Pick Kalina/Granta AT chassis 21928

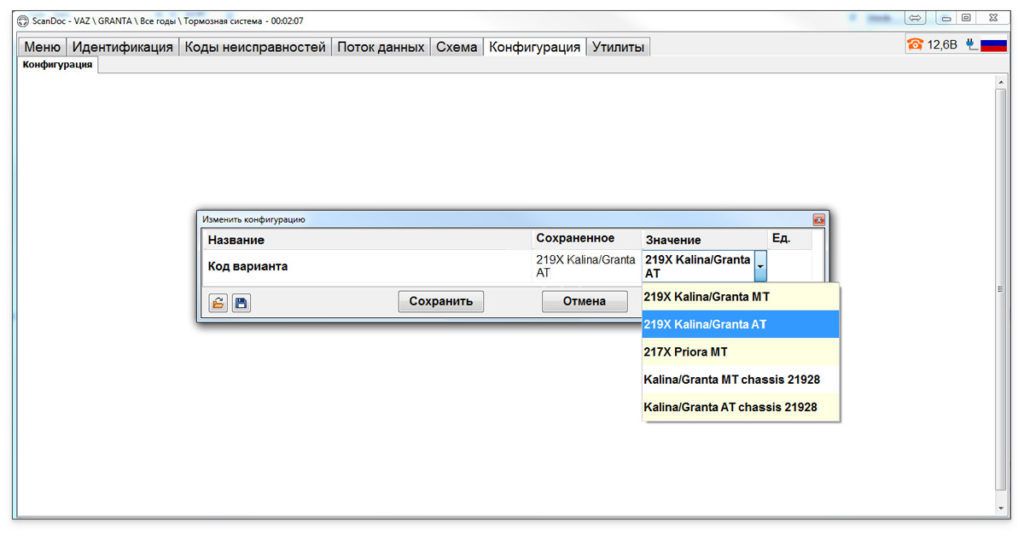tap(740, 407)
